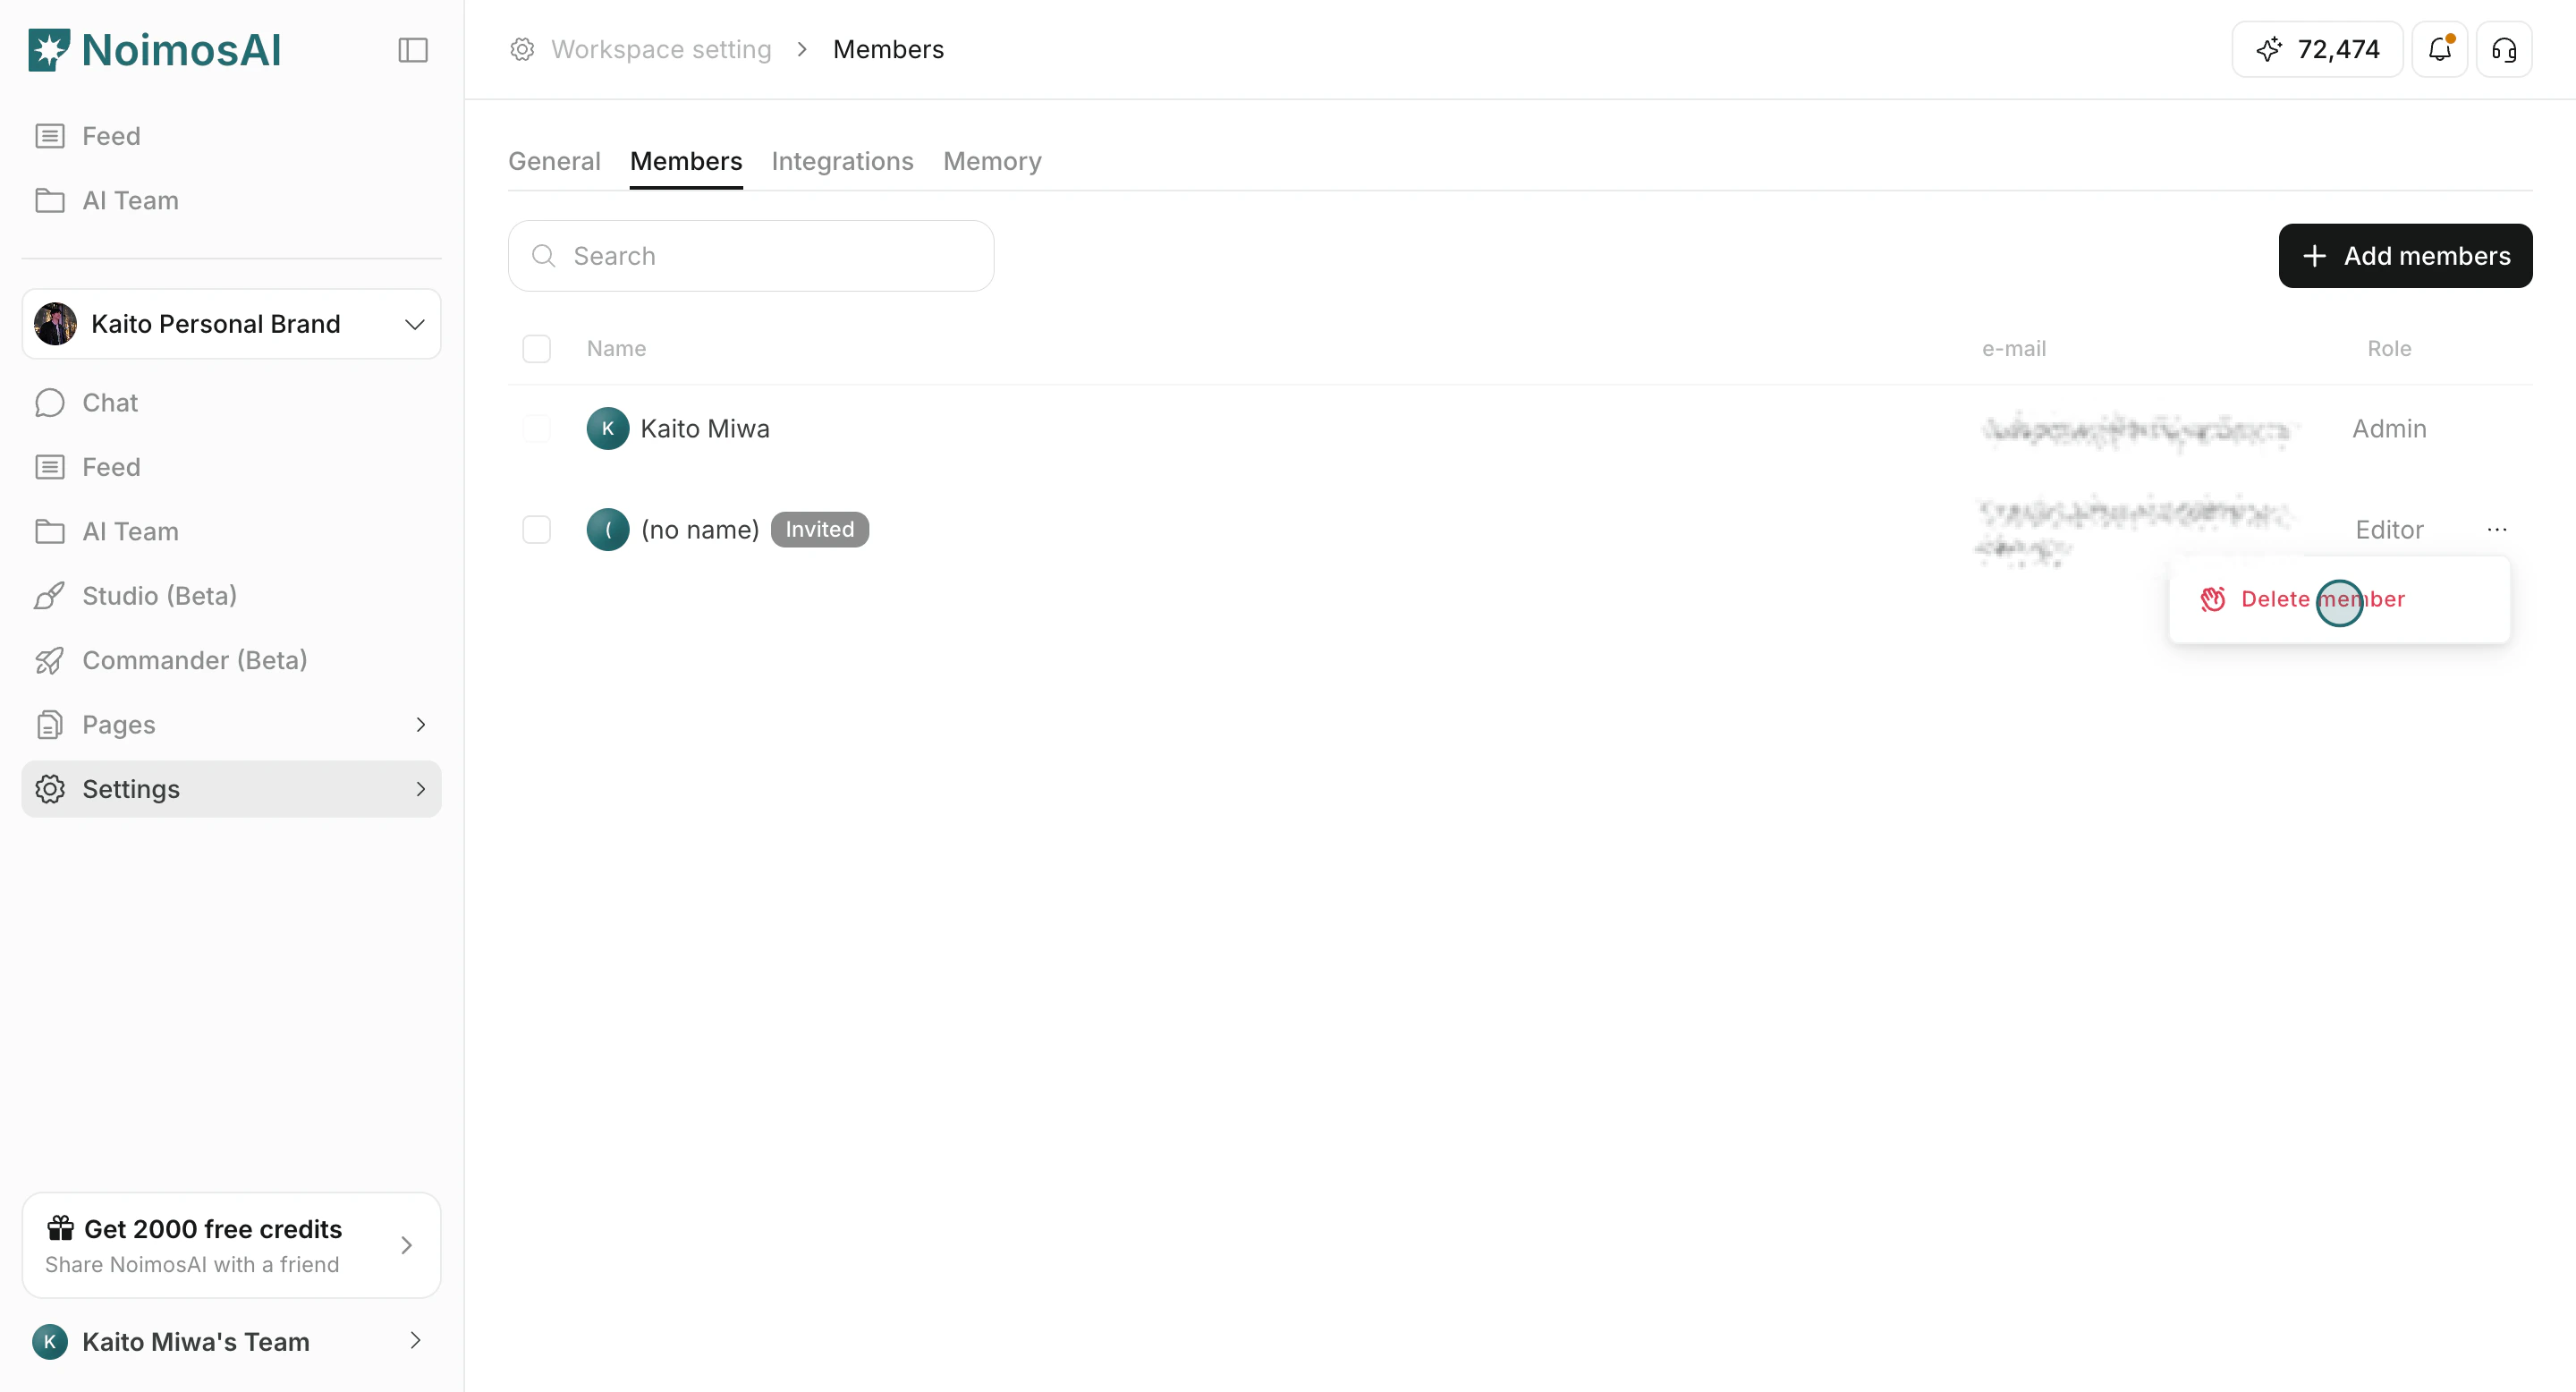
Task: Check the select-all members checkbox
Action: tap(537, 348)
